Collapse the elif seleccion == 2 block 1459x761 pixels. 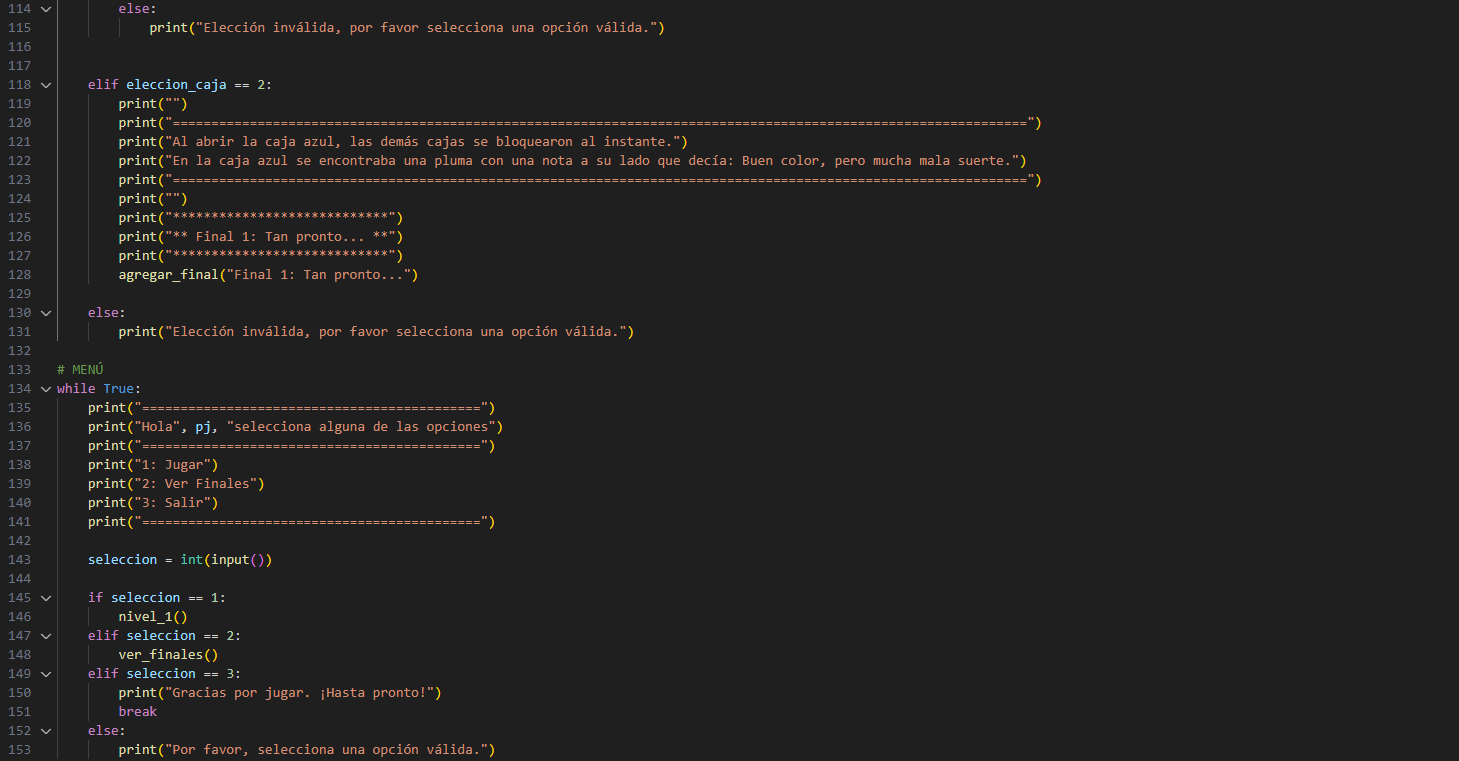[46, 636]
